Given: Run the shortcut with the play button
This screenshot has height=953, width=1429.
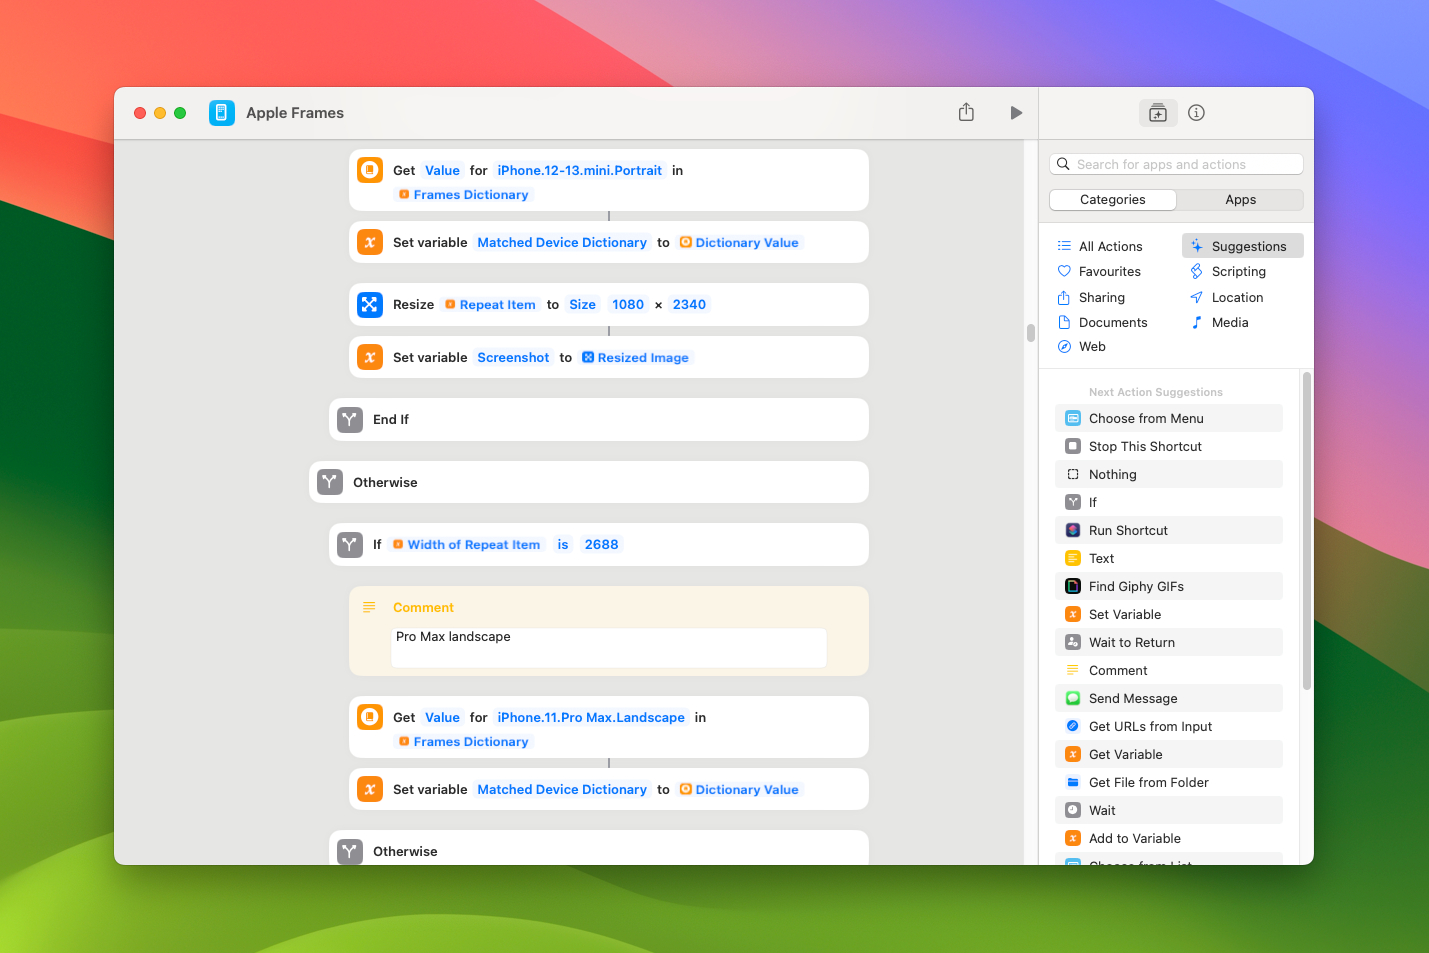Looking at the screenshot, I should [1016, 113].
